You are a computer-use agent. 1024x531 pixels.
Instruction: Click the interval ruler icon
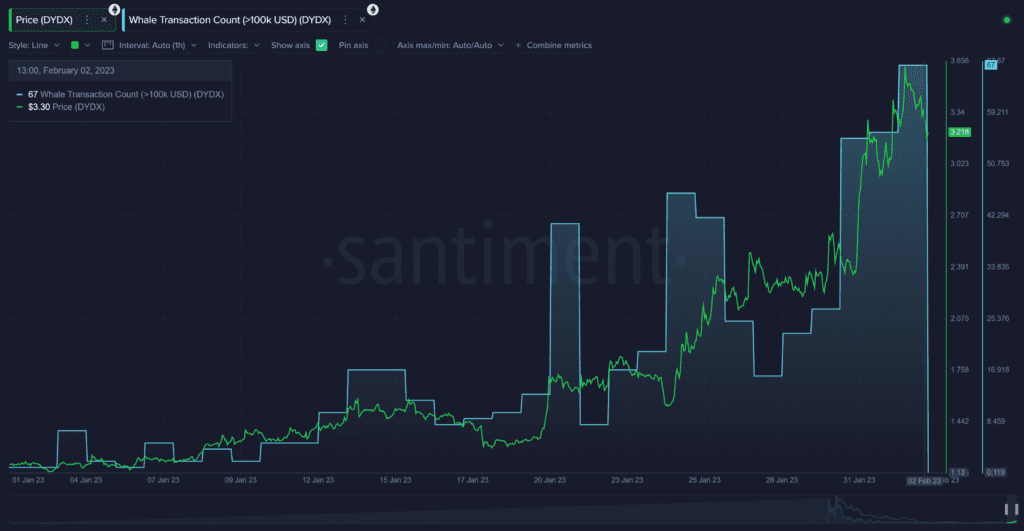108,45
